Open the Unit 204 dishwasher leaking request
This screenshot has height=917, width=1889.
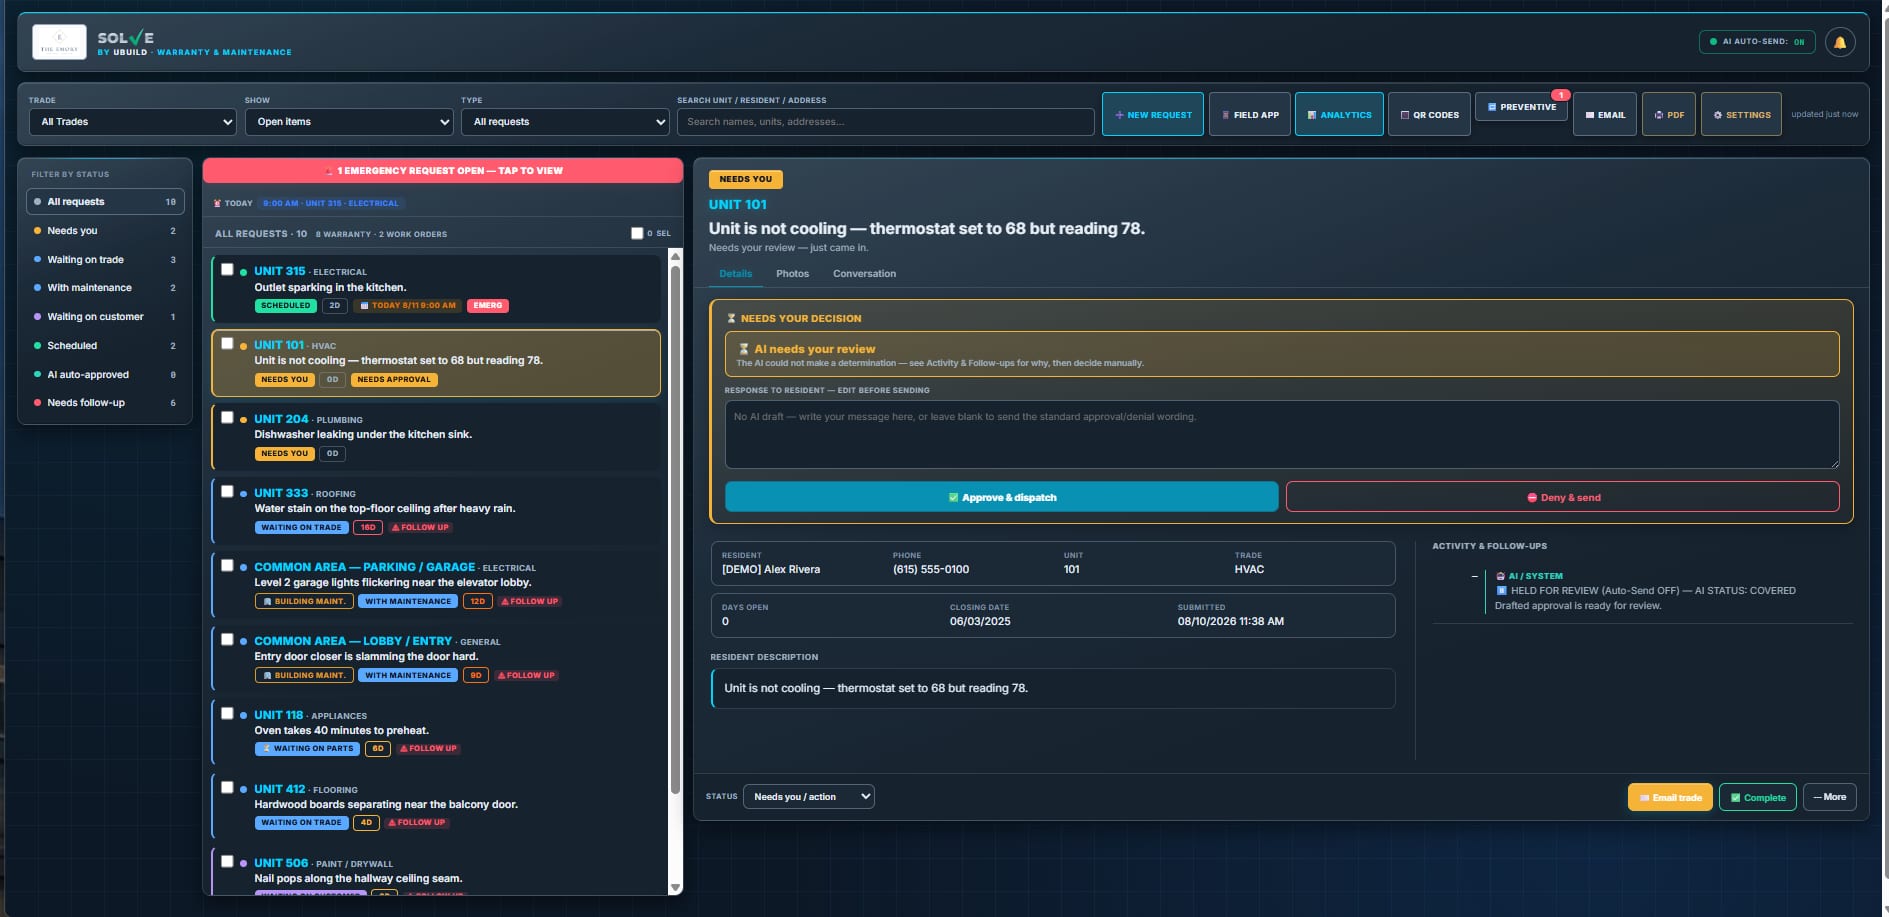tap(436, 437)
